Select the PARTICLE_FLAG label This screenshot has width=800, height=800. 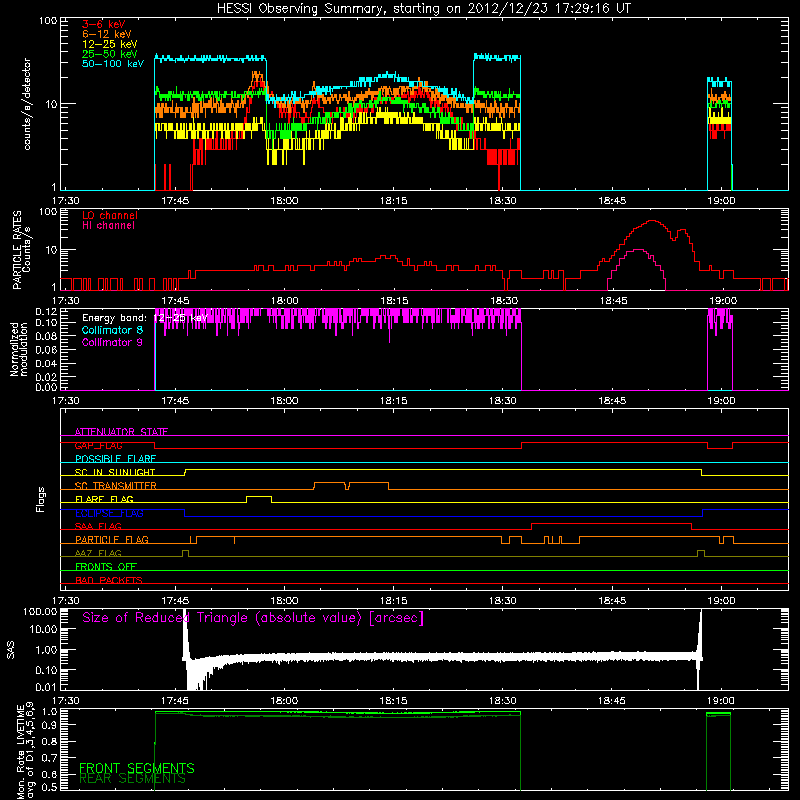tap(112, 540)
